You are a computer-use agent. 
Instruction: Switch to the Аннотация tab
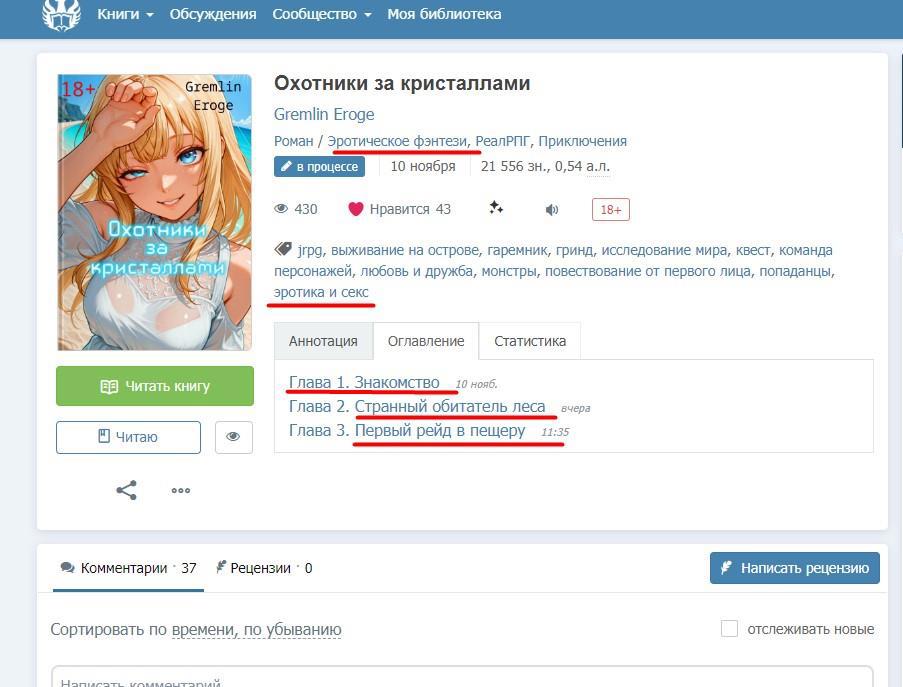(323, 341)
